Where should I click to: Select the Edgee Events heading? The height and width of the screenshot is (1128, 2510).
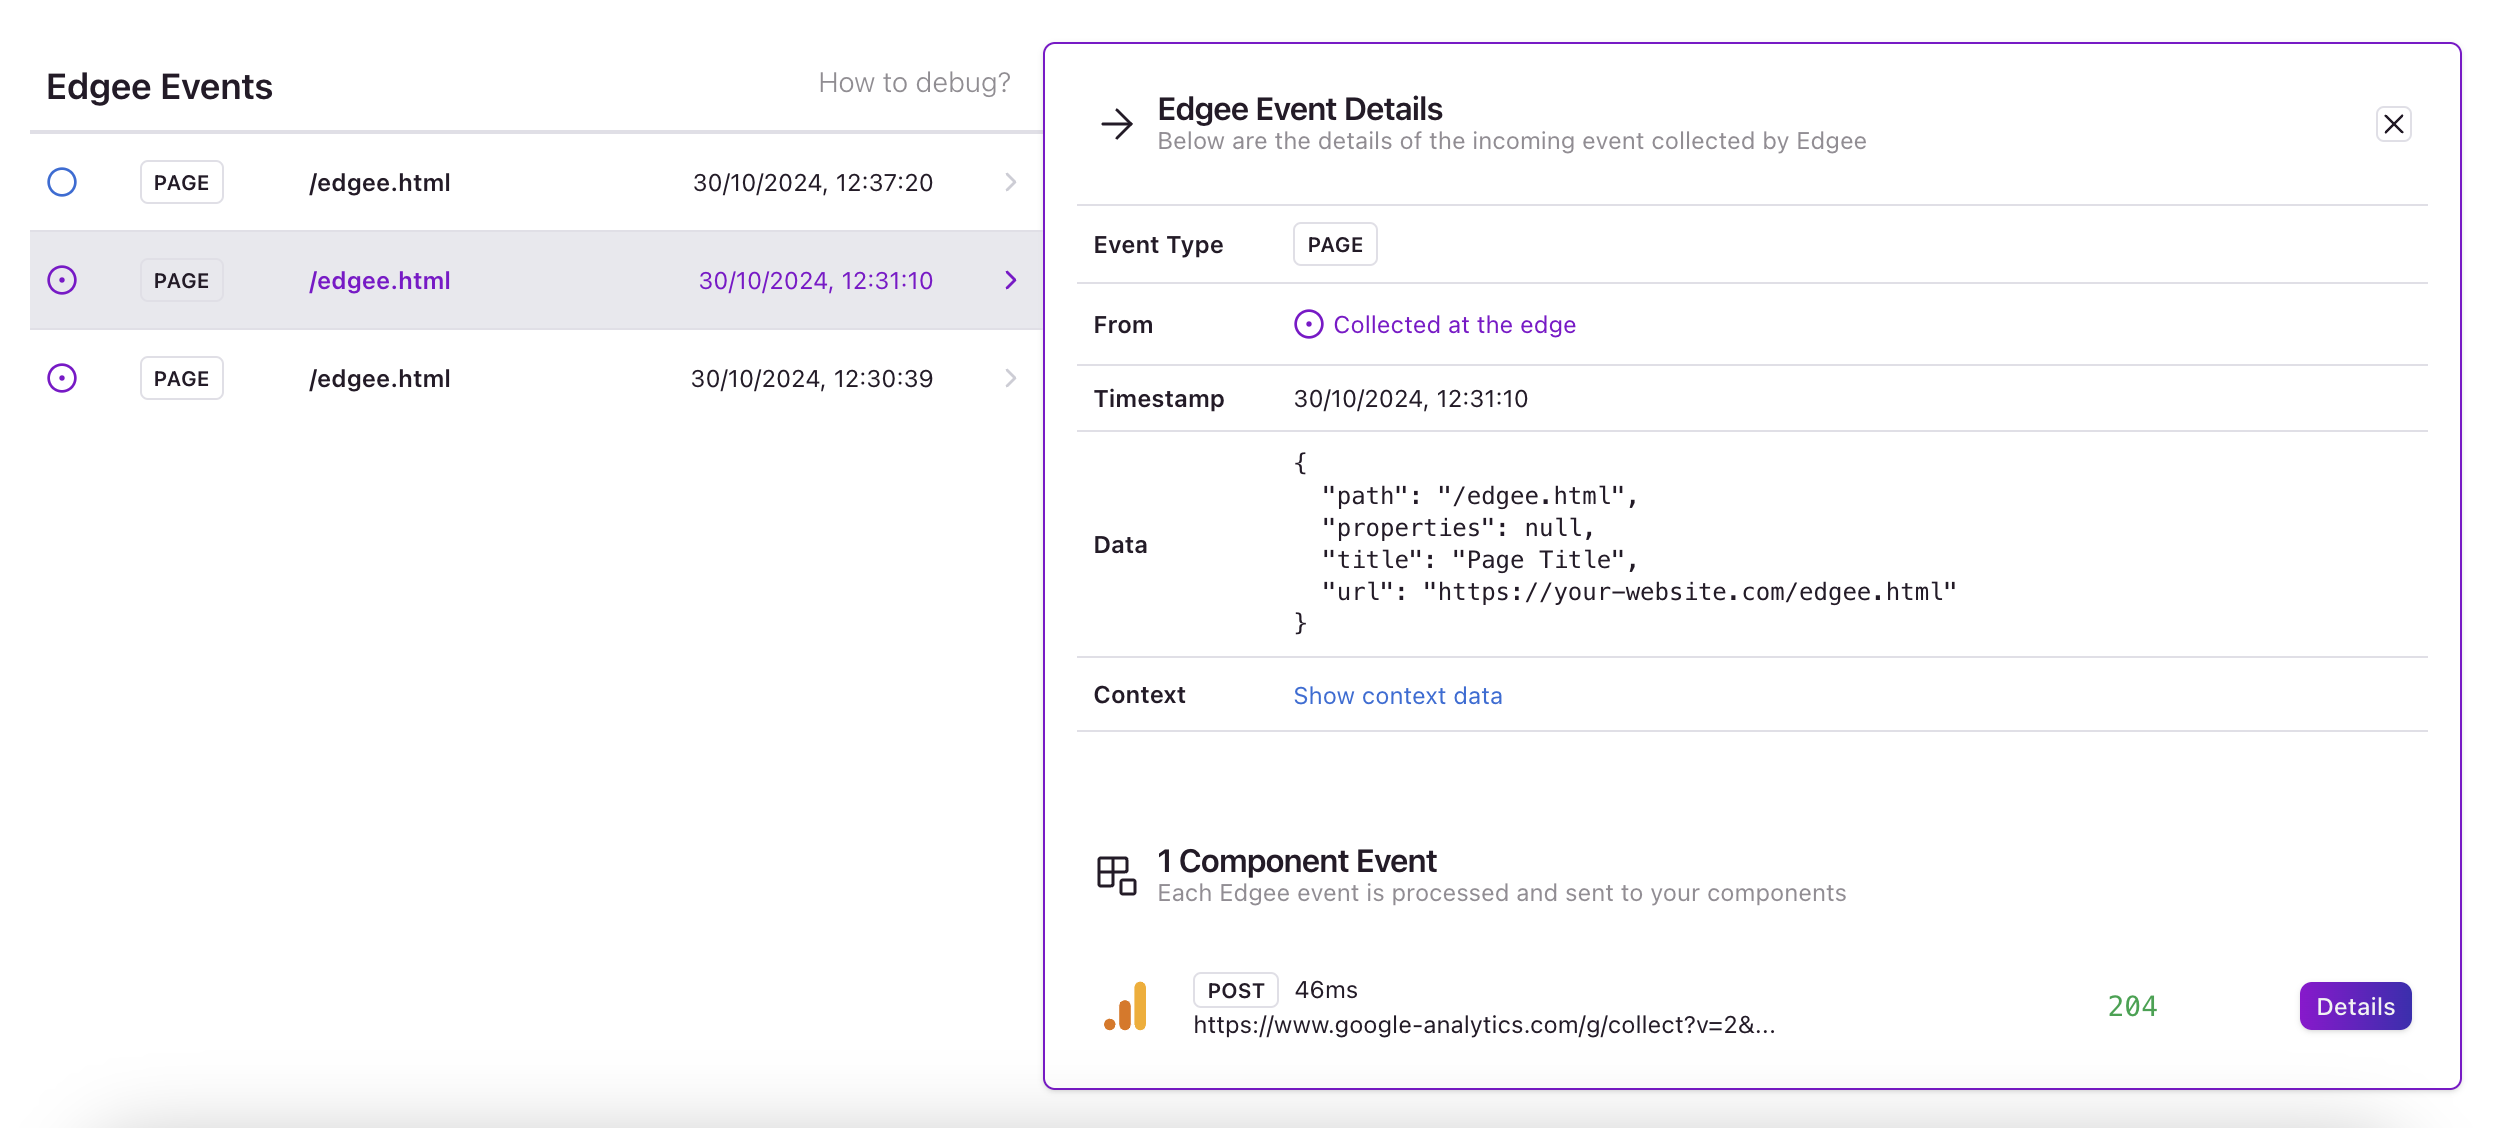(x=160, y=86)
